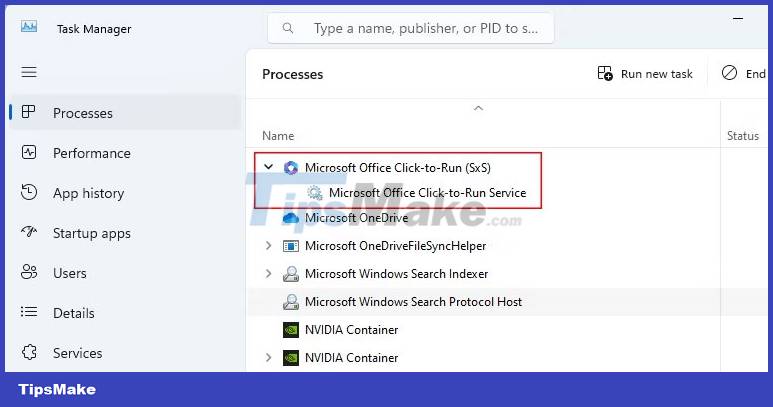This screenshot has width=773, height=407.
Task: Click the Processes page heading
Action: pyautogui.click(x=292, y=74)
